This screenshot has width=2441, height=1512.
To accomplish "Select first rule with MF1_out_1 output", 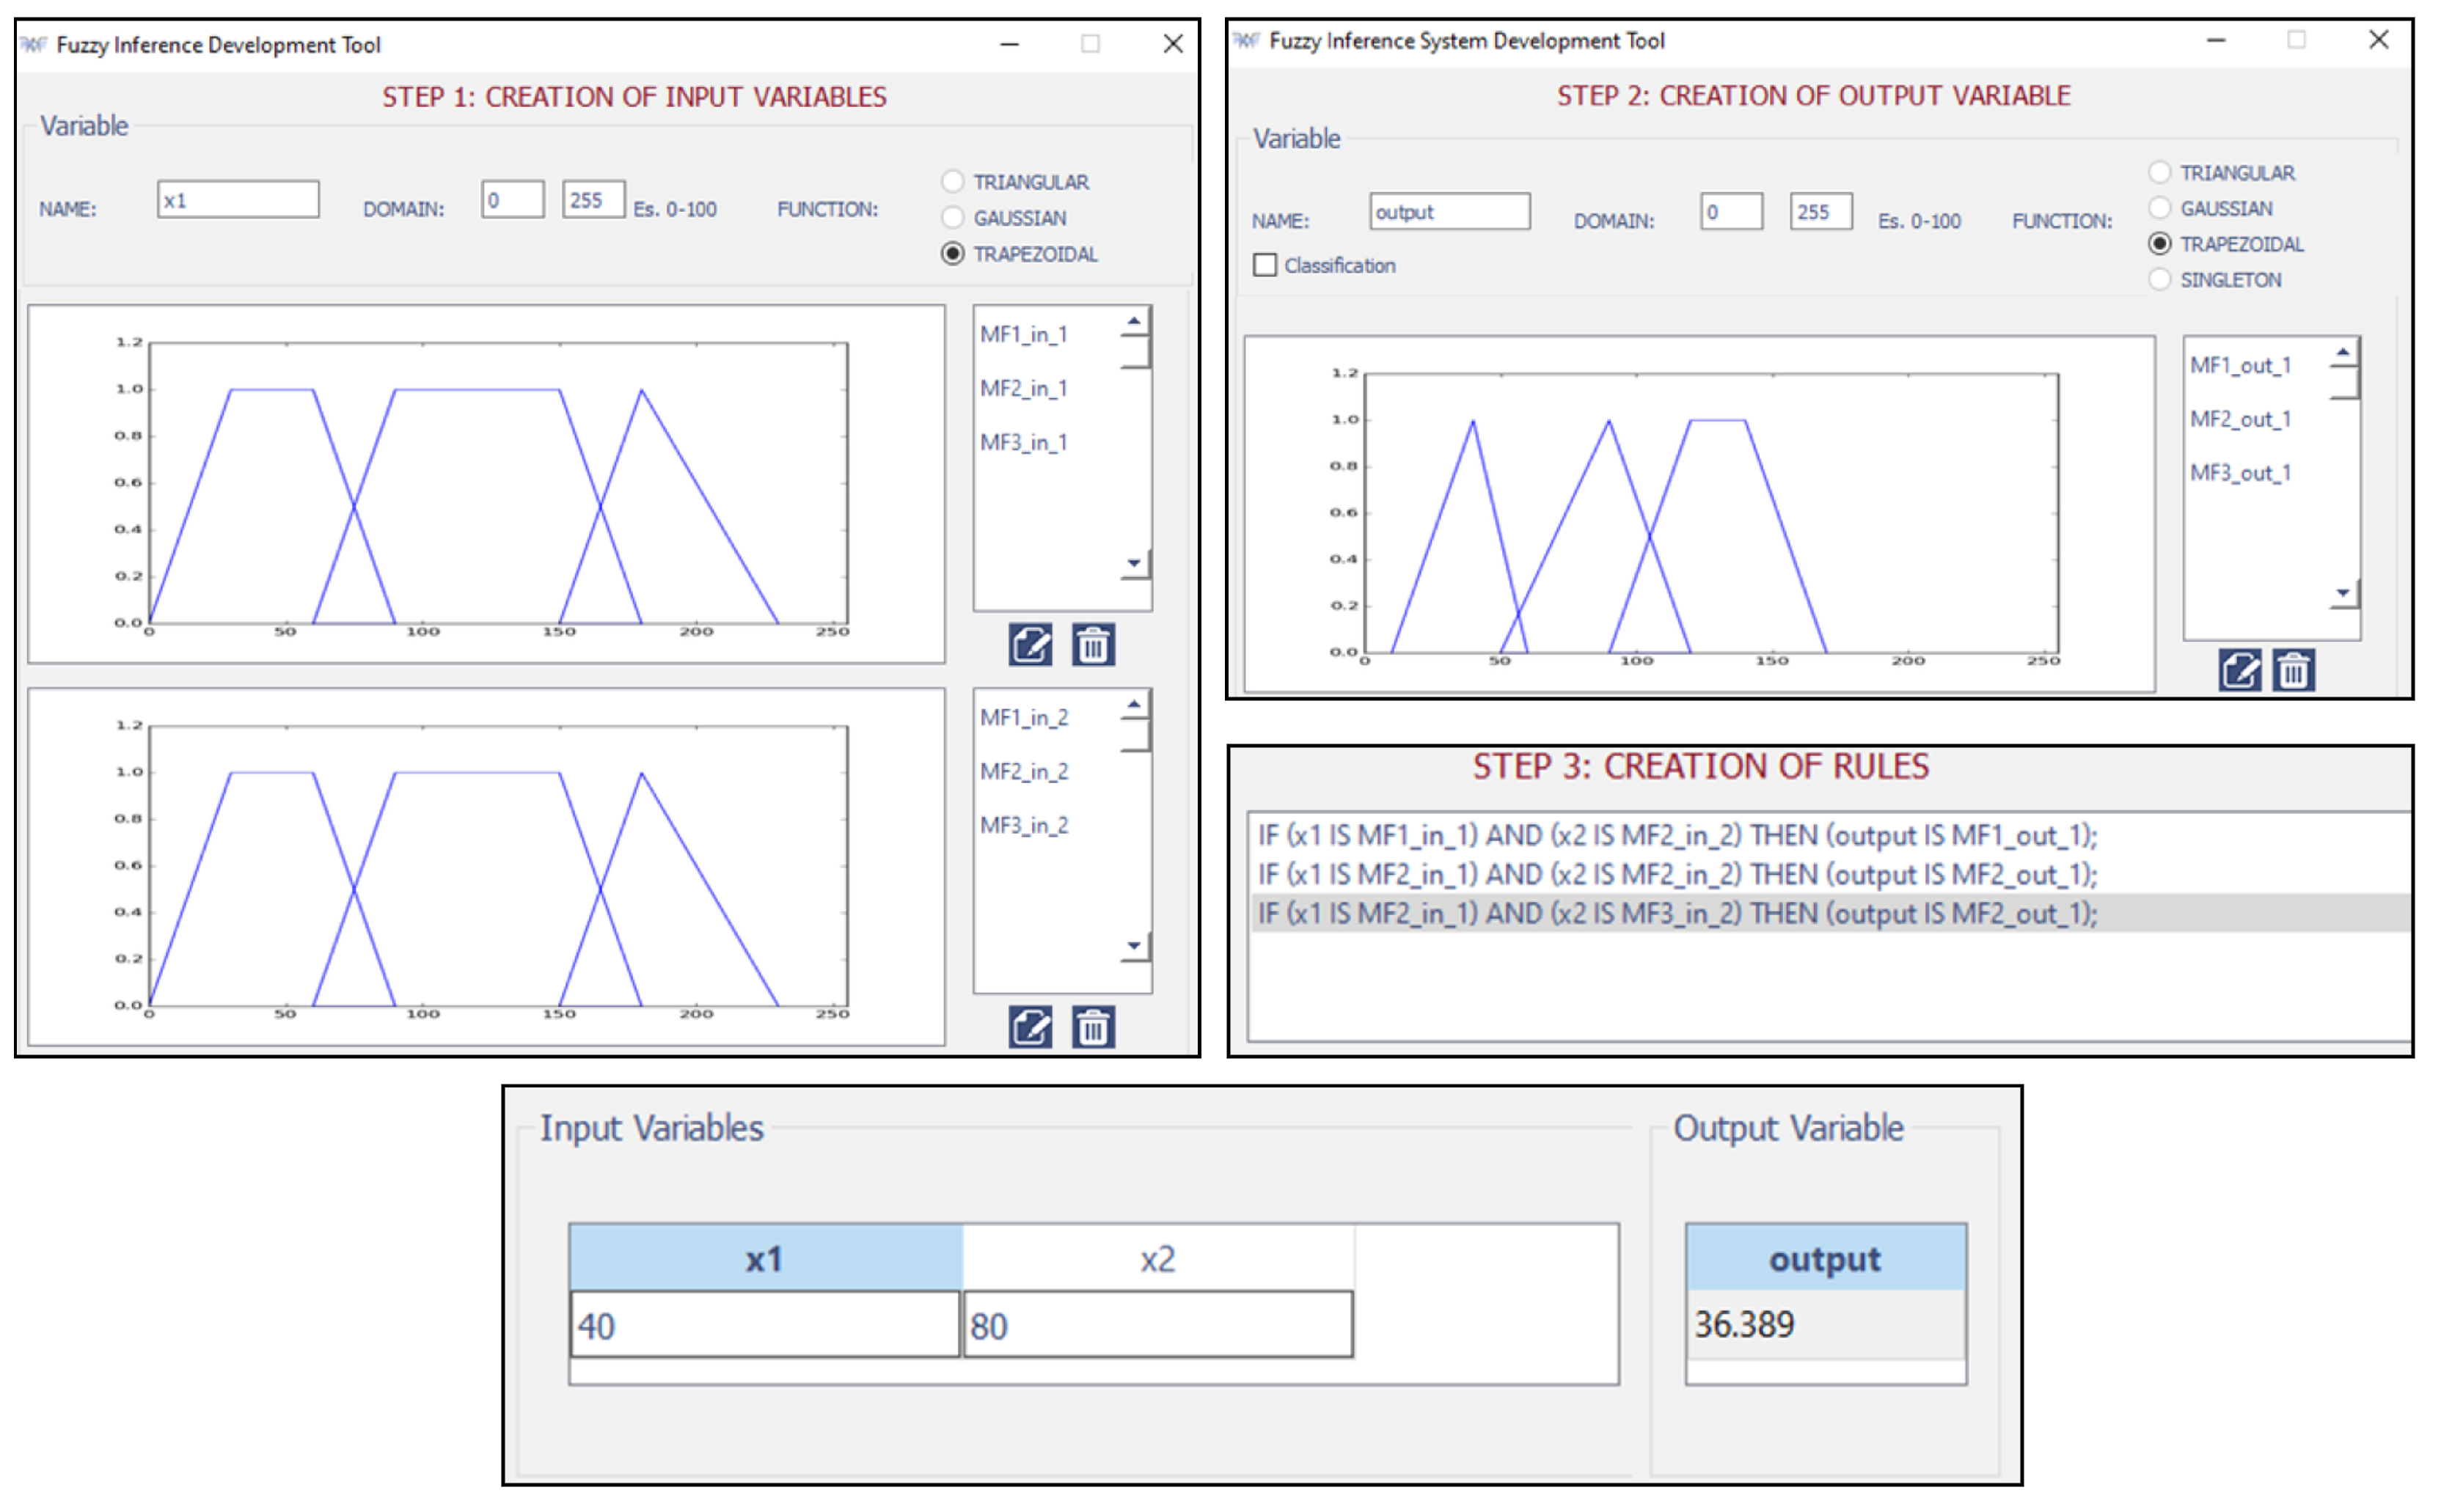I will (x=1676, y=835).
